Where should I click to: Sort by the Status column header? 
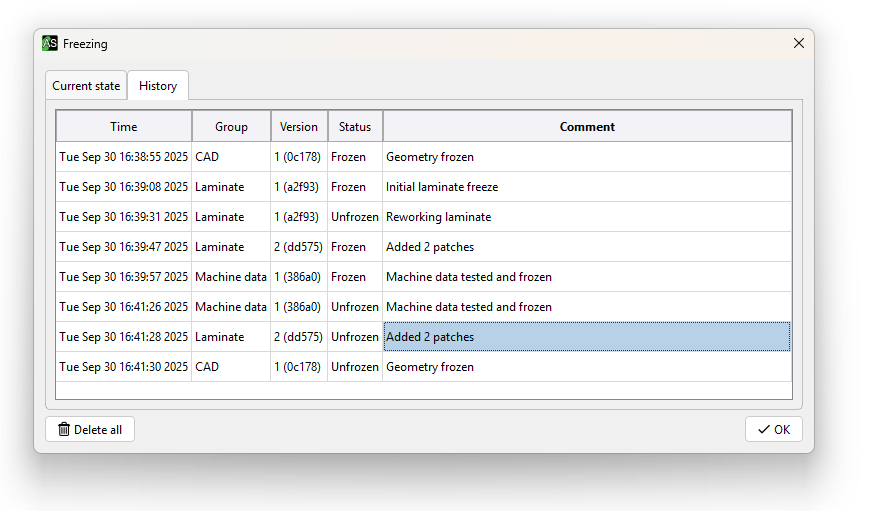355,127
